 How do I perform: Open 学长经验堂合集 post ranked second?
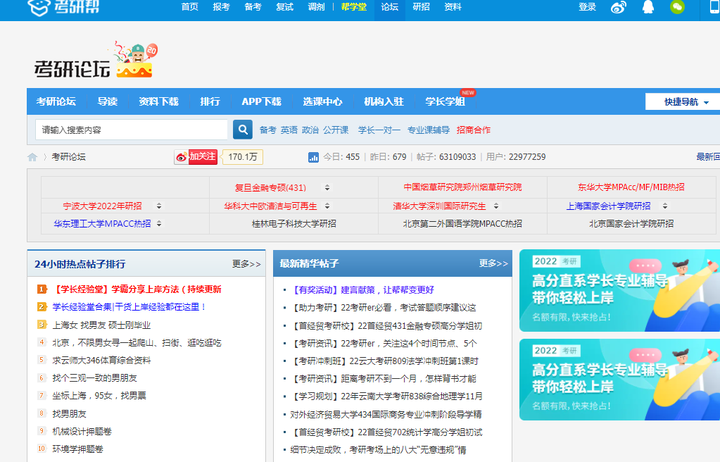(129, 307)
